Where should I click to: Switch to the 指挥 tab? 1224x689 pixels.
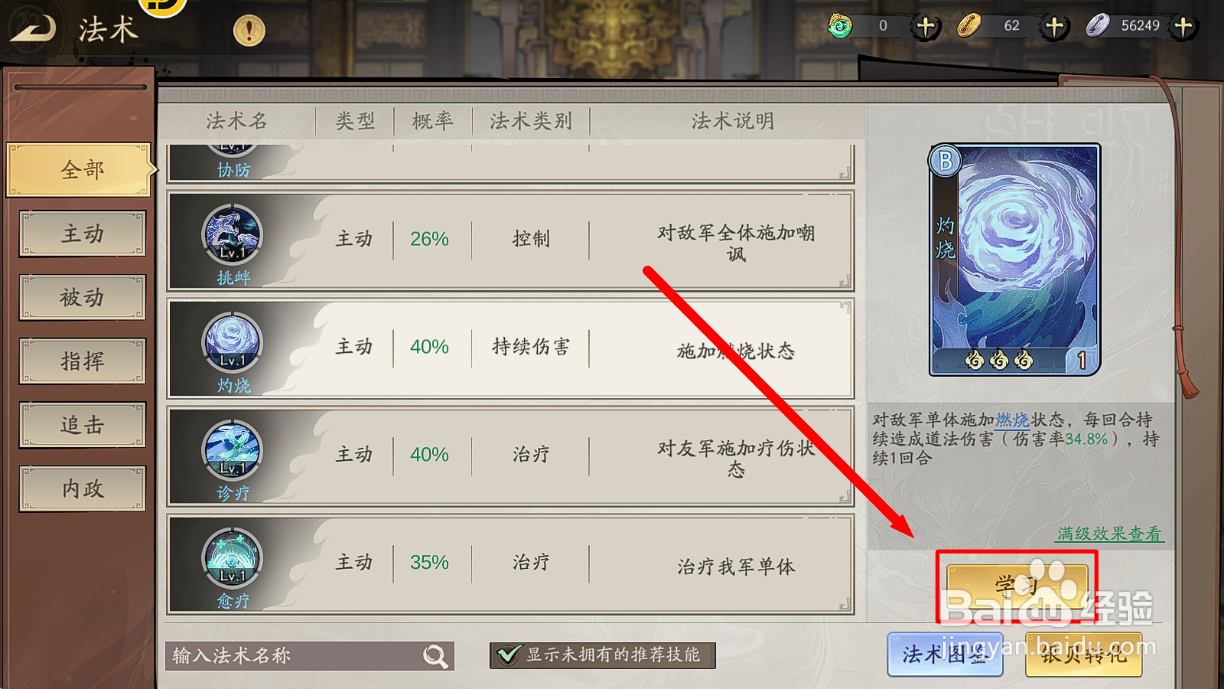[82, 361]
